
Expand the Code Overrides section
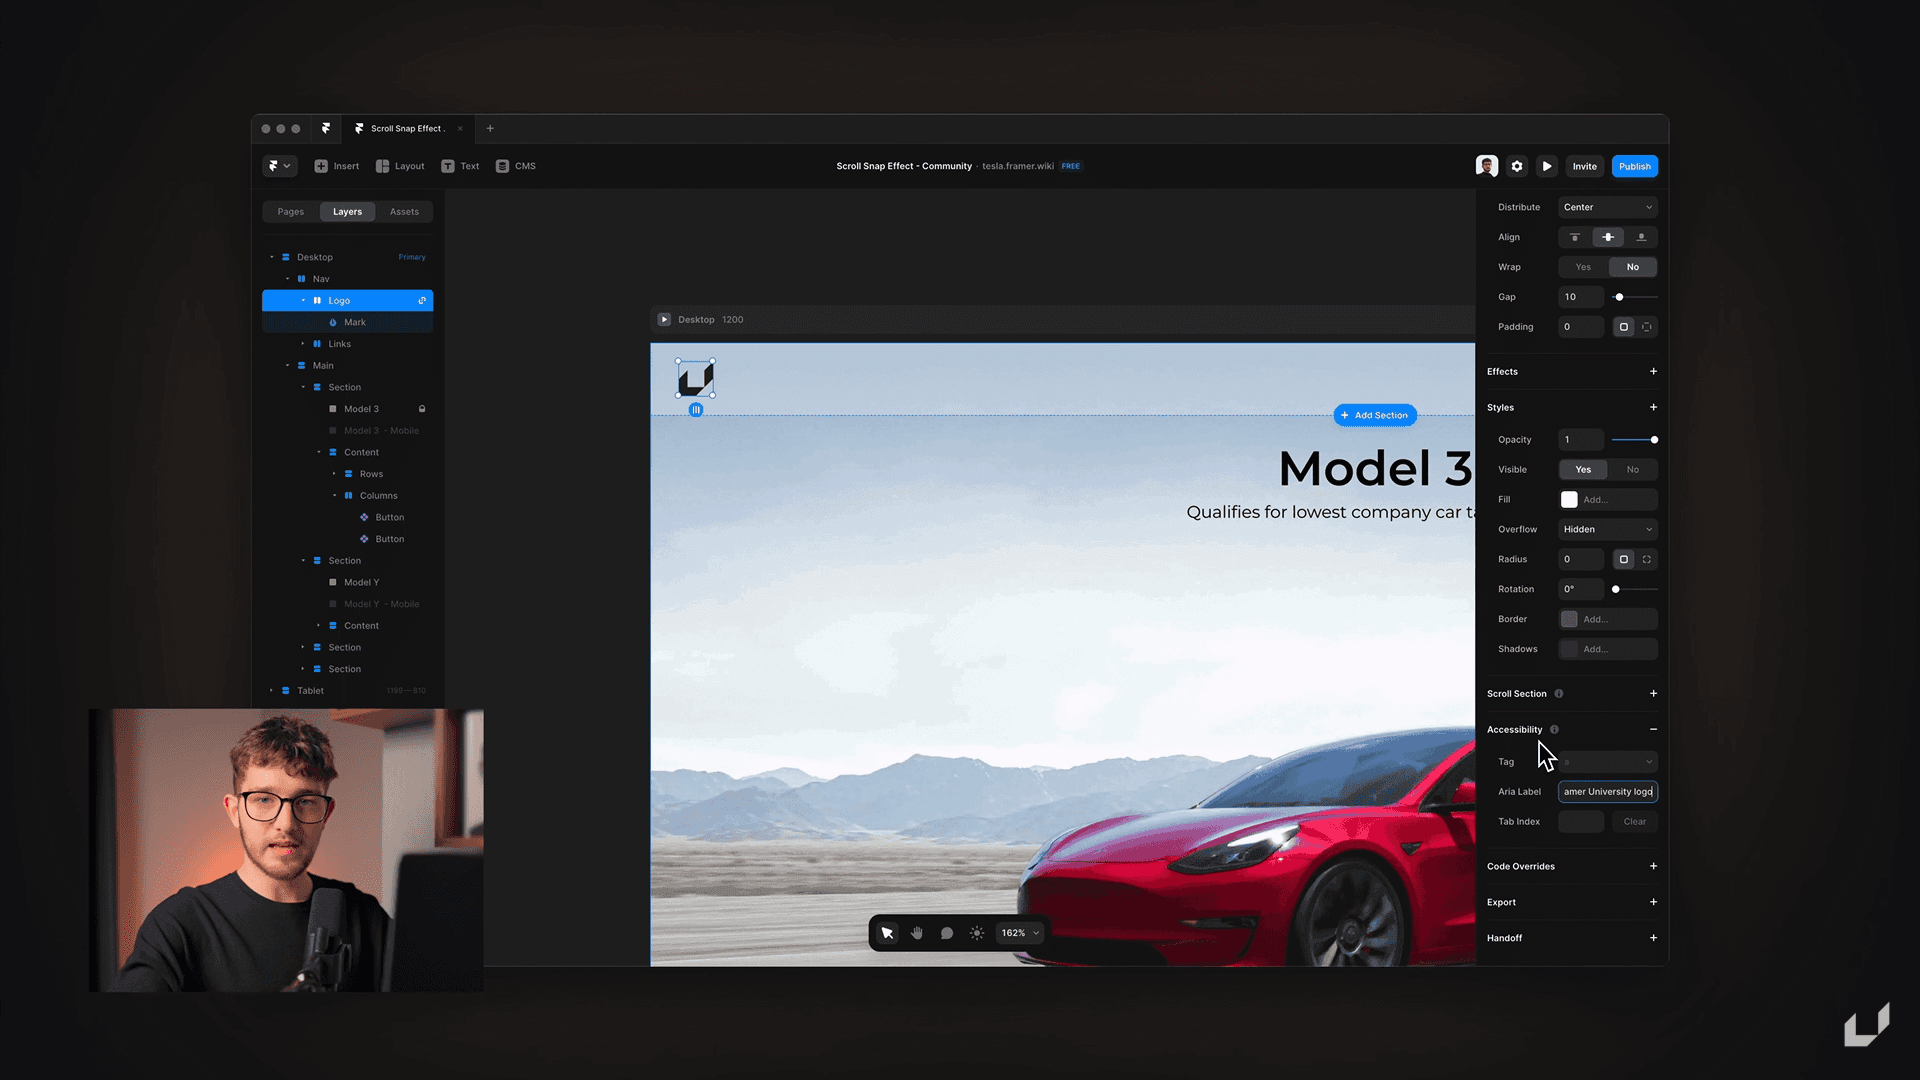pyautogui.click(x=1654, y=865)
